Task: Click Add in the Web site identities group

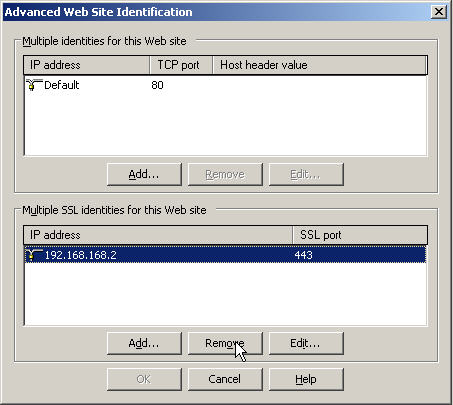Action: pos(144,174)
